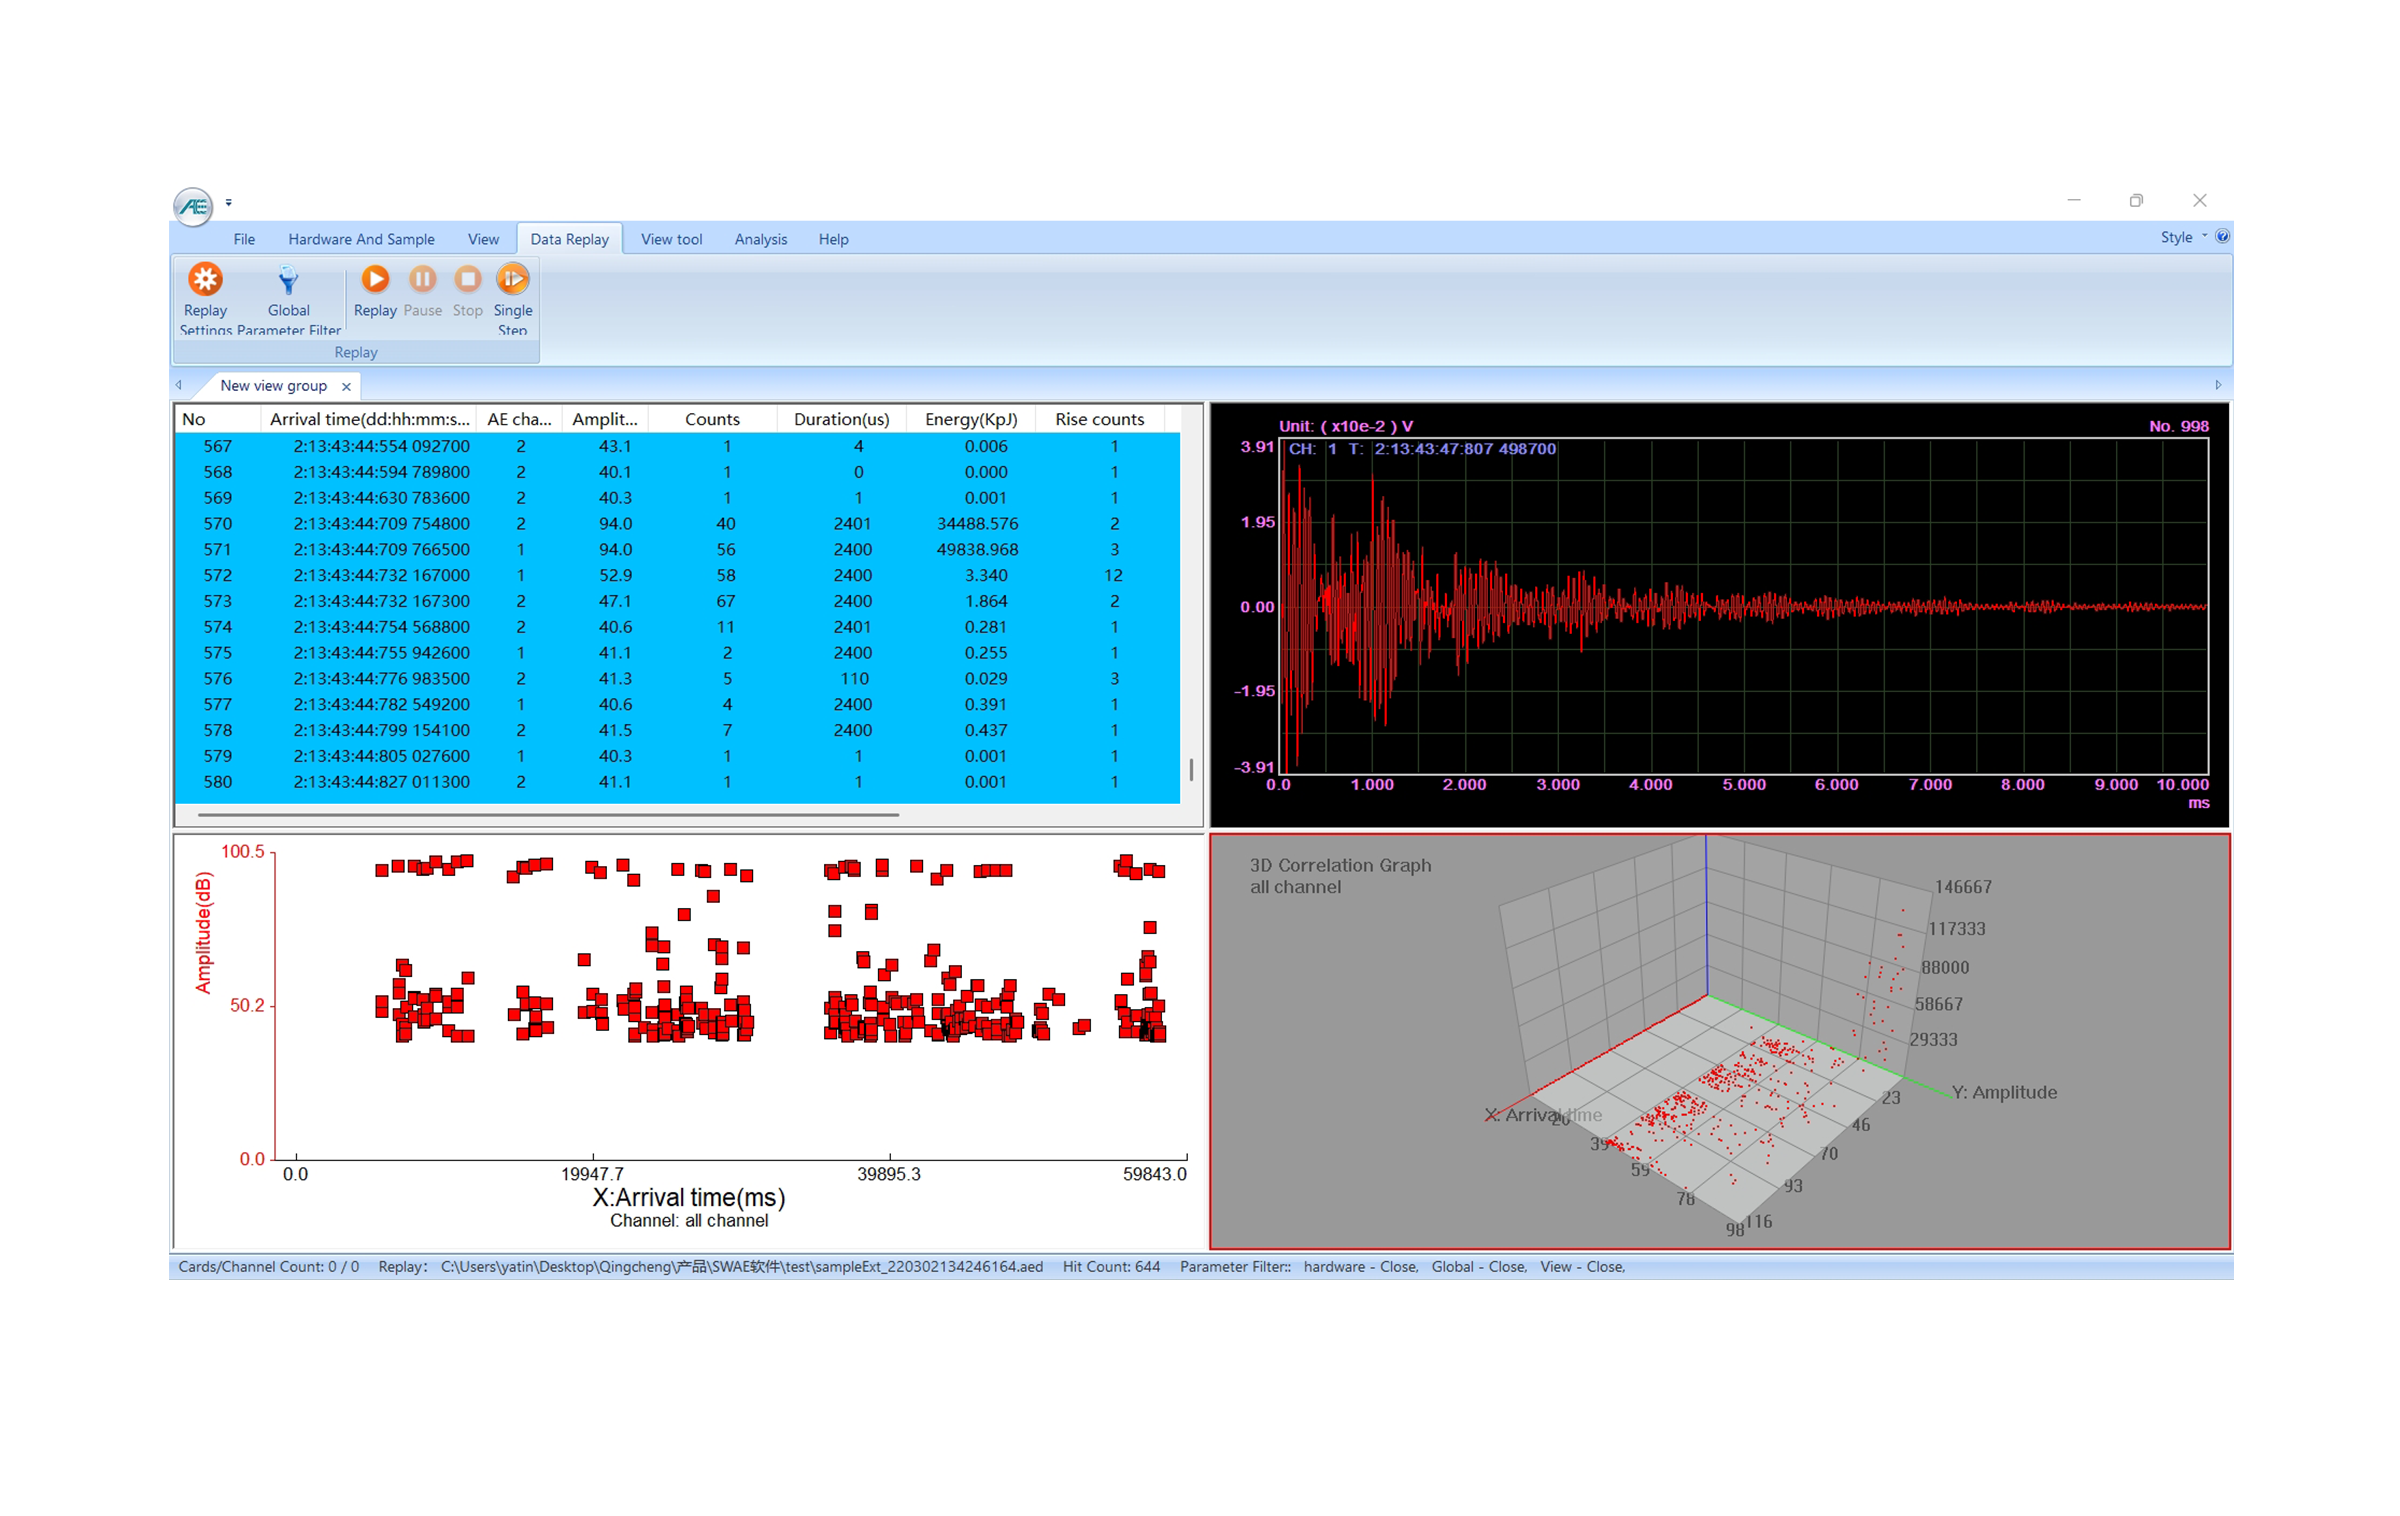Sort by the Energy(KpJ) column header
Viewport: 2400px width, 1516px height.
pyautogui.click(x=970, y=419)
